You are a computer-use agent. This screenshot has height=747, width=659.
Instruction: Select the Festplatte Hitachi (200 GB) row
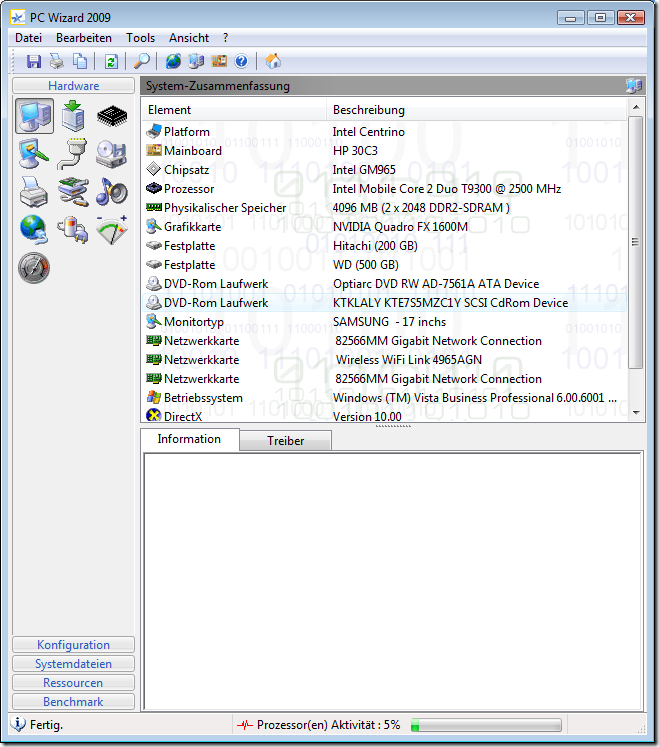tap(384, 246)
